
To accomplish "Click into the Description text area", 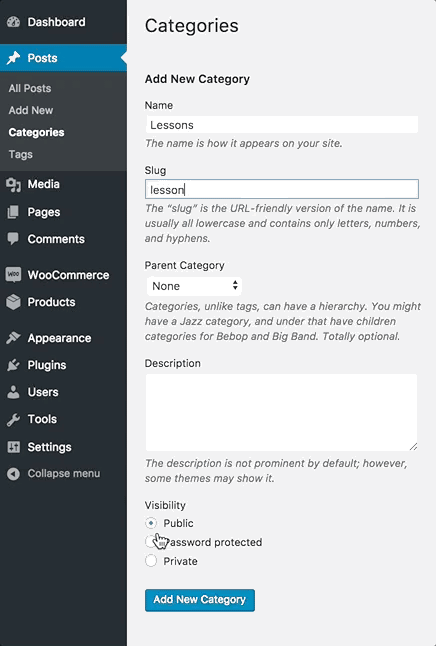I will tap(281, 412).
